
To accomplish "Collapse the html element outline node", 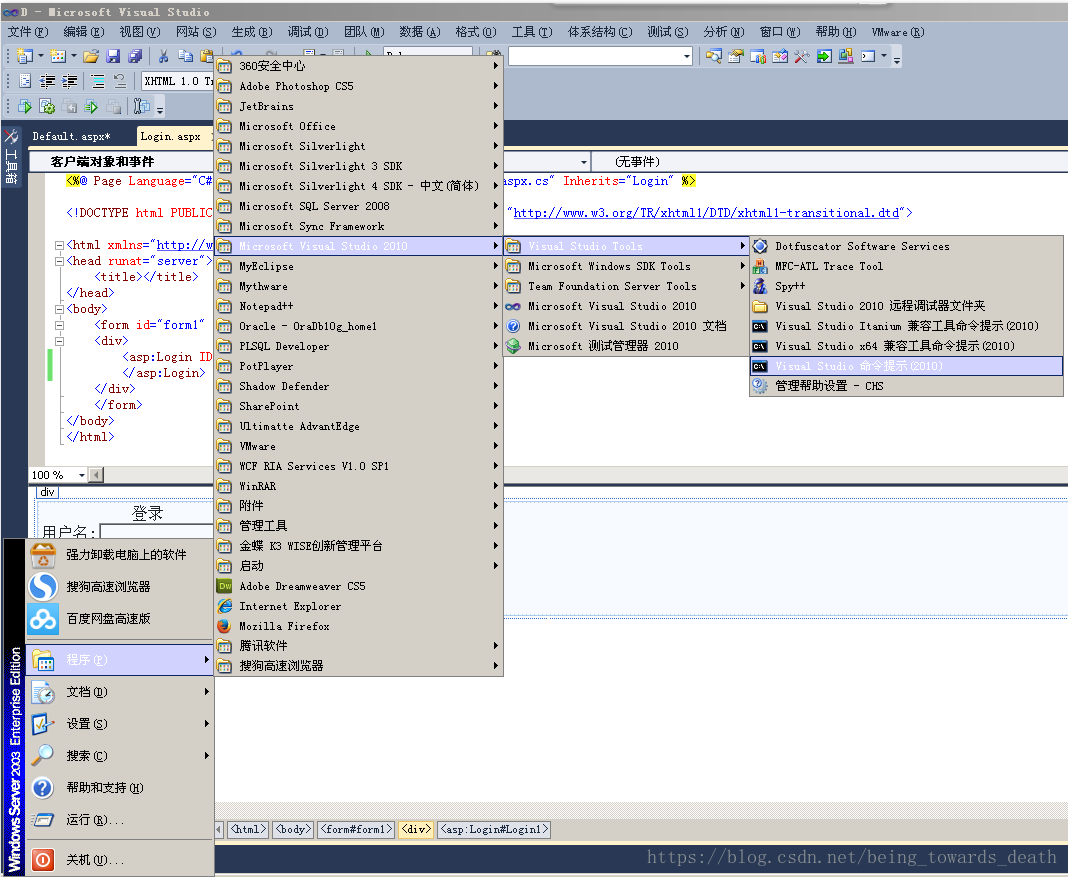I will click(x=59, y=245).
